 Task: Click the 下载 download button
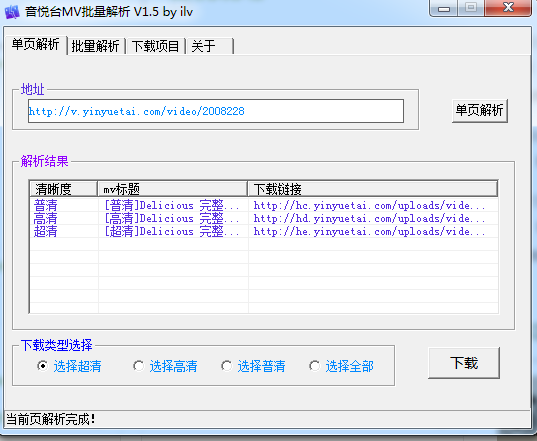pyautogui.click(x=464, y=363)
